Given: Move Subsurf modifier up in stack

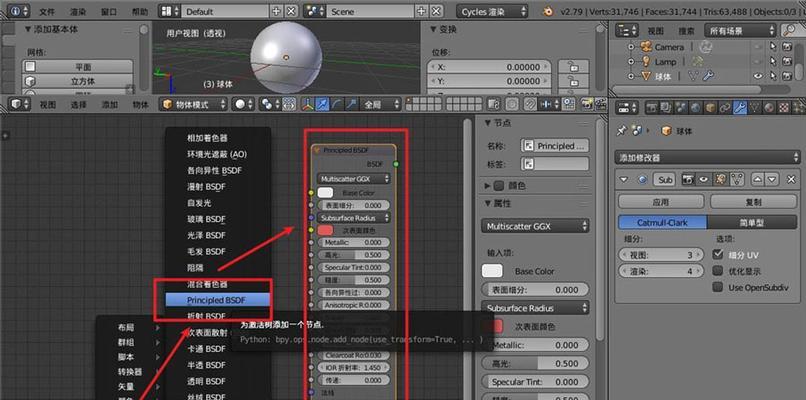Looking at the screenshot, I should point(757,179).
